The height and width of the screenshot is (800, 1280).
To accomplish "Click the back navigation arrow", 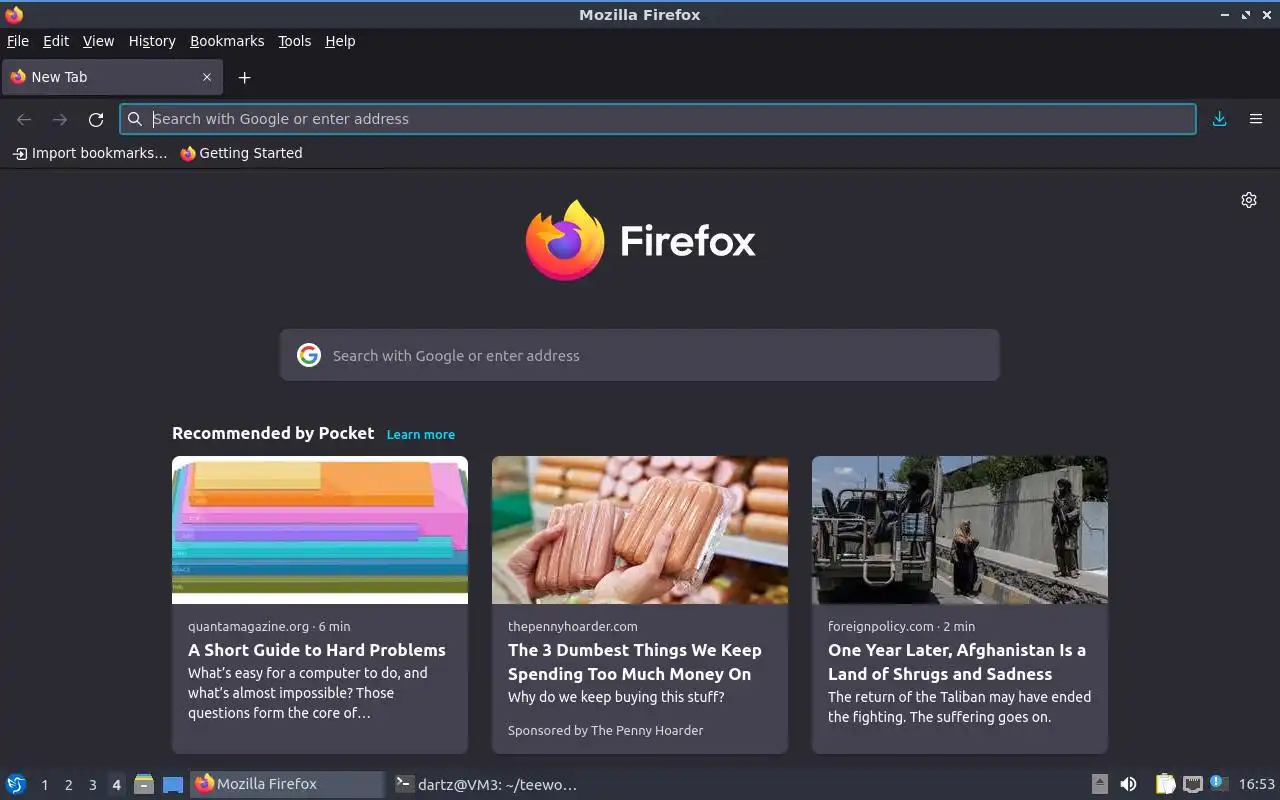I will pyautogui.click(x=24, y=119).
